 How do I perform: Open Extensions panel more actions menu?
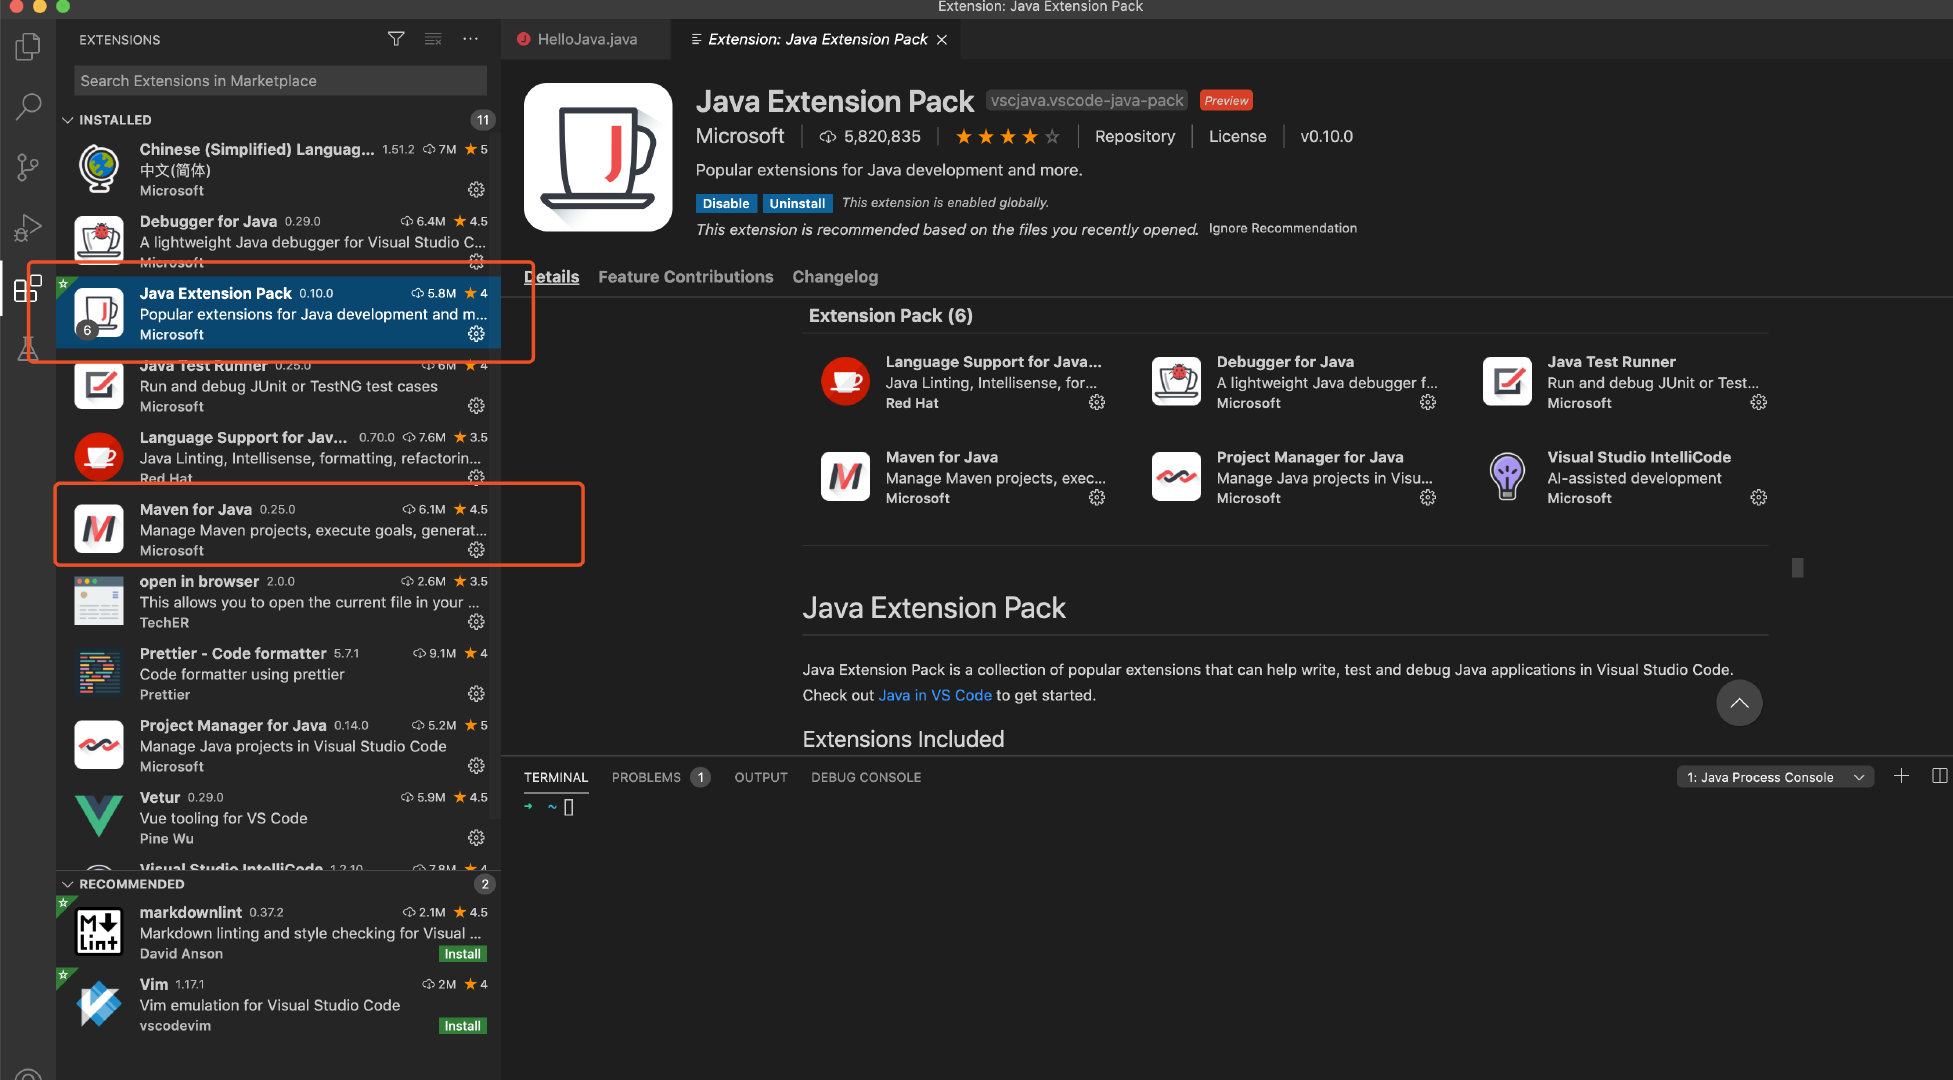(x=470, y=39)
